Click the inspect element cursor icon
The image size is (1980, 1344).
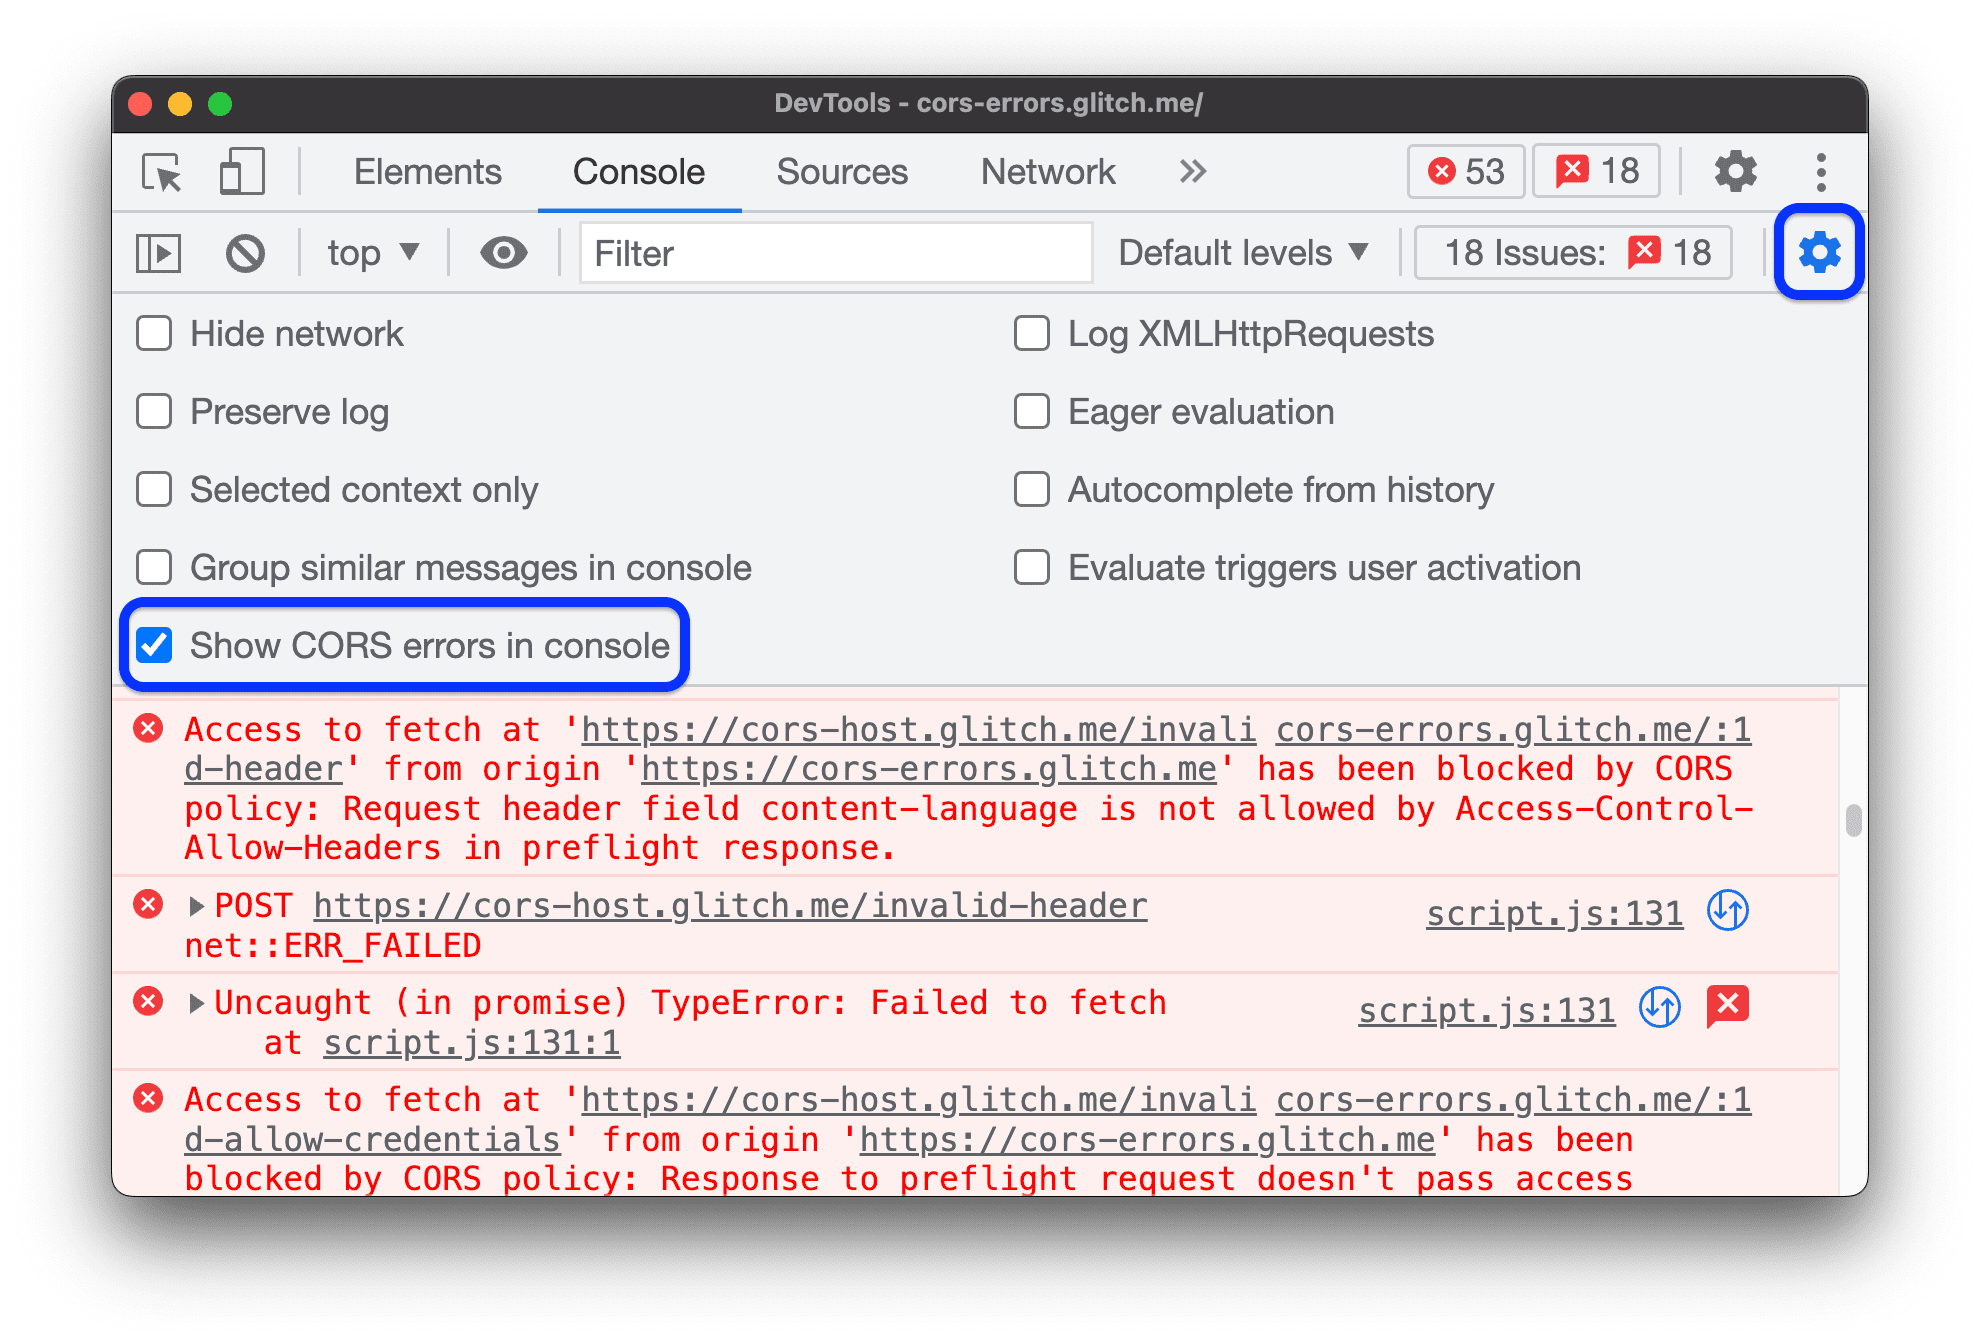point(160,171)
